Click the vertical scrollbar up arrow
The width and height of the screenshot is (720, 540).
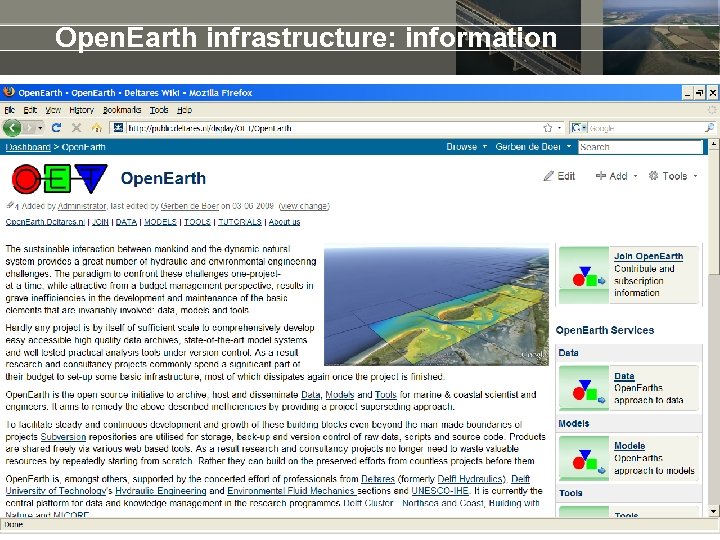(x=714, y=144)
